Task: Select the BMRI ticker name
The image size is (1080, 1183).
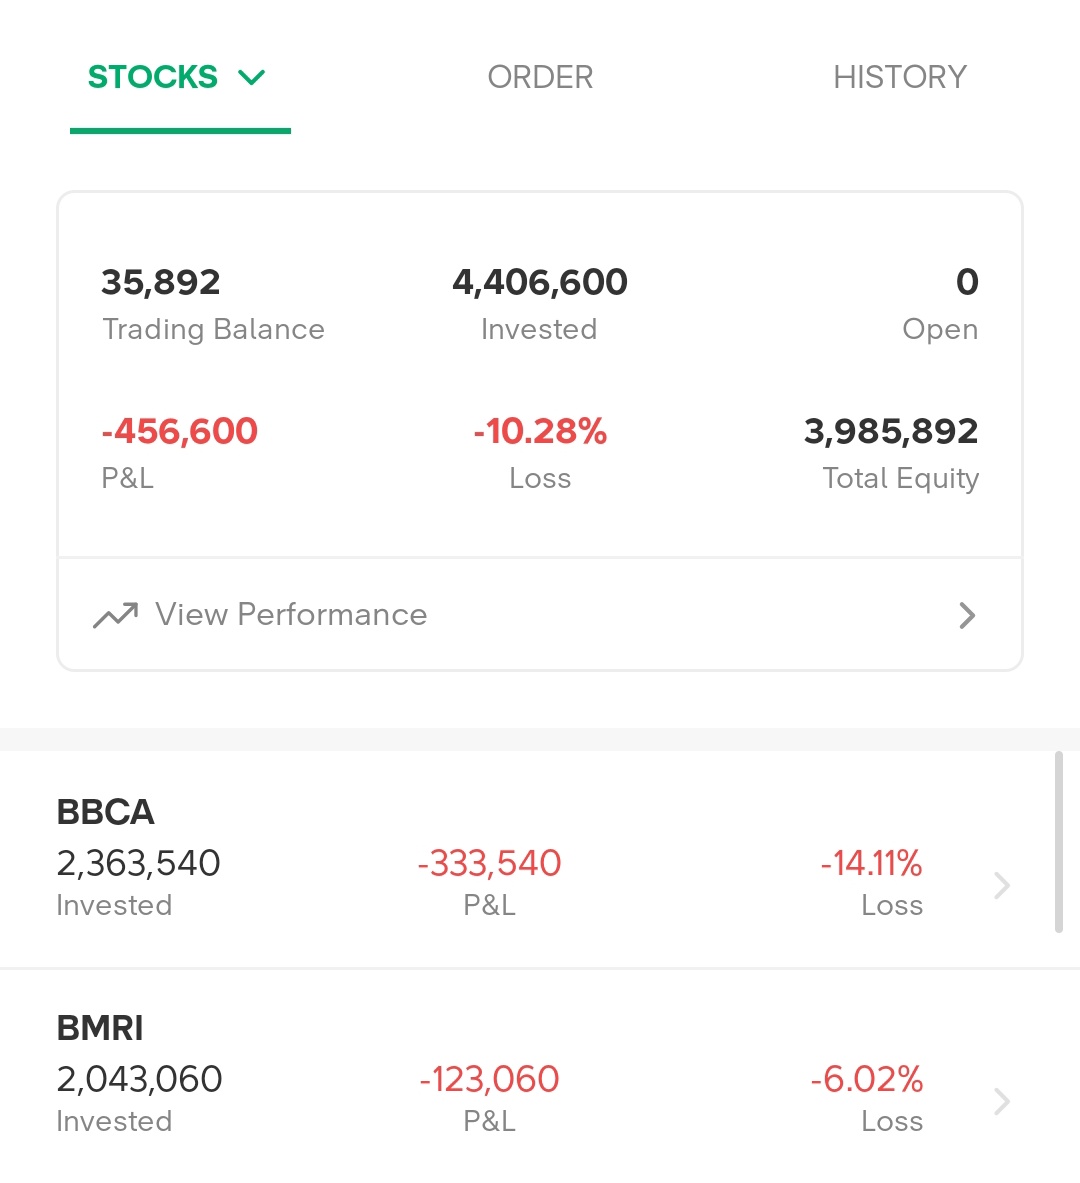Action: (100, 1028)
